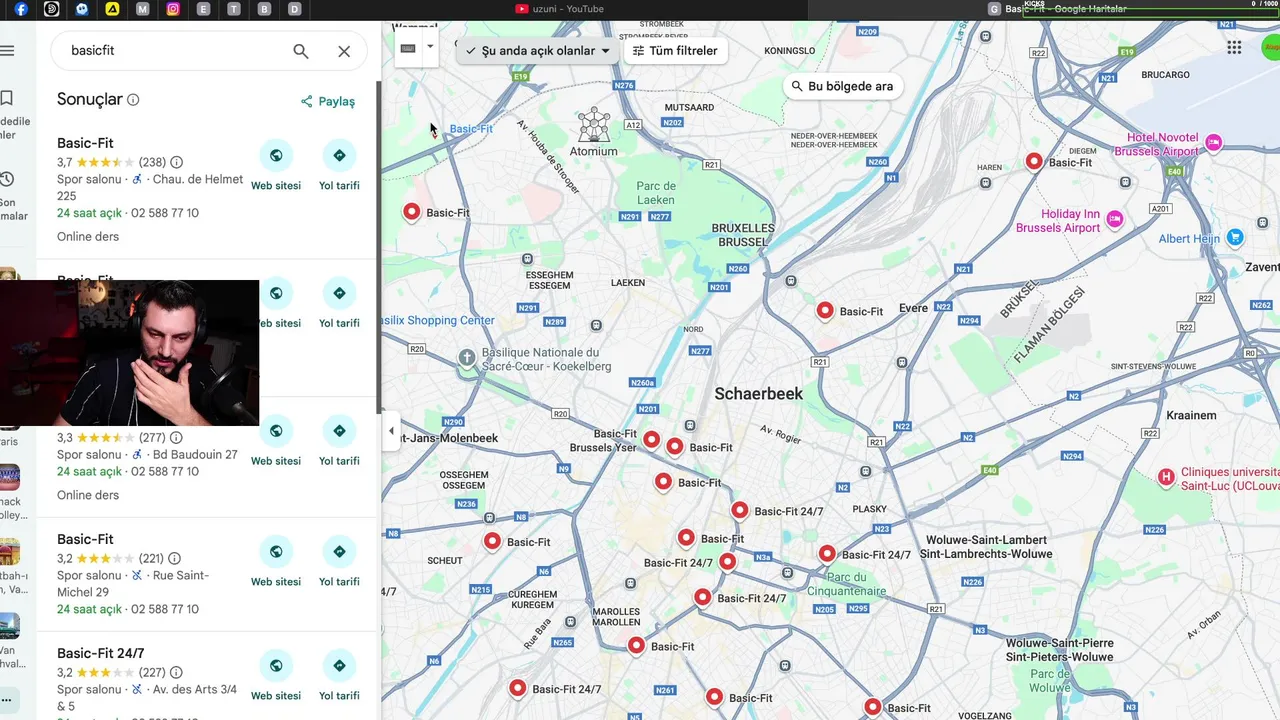Open rating info icon for 227 reviews listing
This screenshot has height=720, width=1280.
pyautogui.click(x=176, y=672)
